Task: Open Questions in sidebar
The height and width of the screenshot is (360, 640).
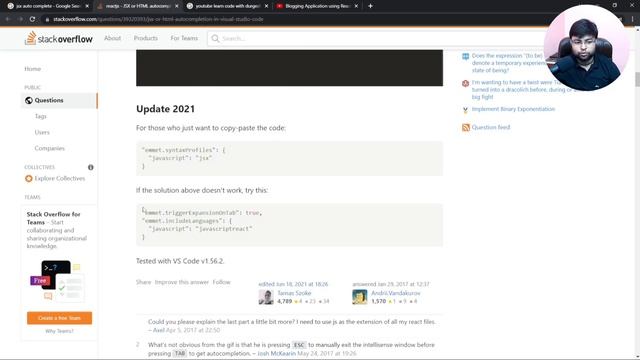Action: point(59,100)
